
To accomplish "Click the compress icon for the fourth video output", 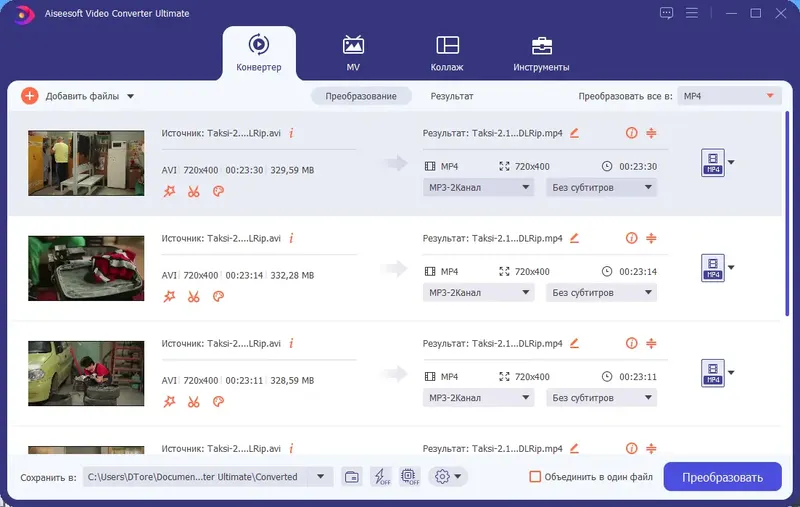I will (x=651, y=448).
